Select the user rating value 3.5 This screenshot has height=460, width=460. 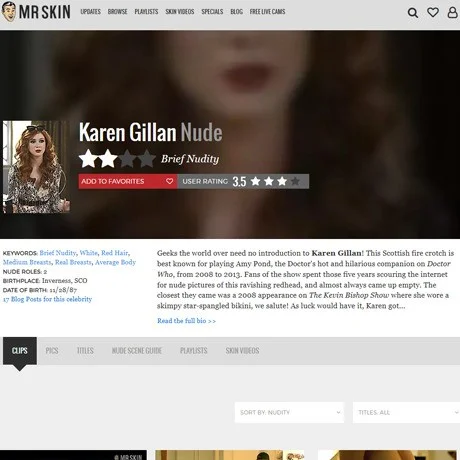(239, 182)
